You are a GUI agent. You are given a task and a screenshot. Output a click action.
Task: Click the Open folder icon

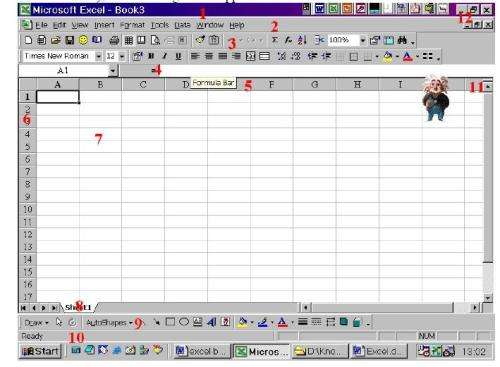coord(56,40)
